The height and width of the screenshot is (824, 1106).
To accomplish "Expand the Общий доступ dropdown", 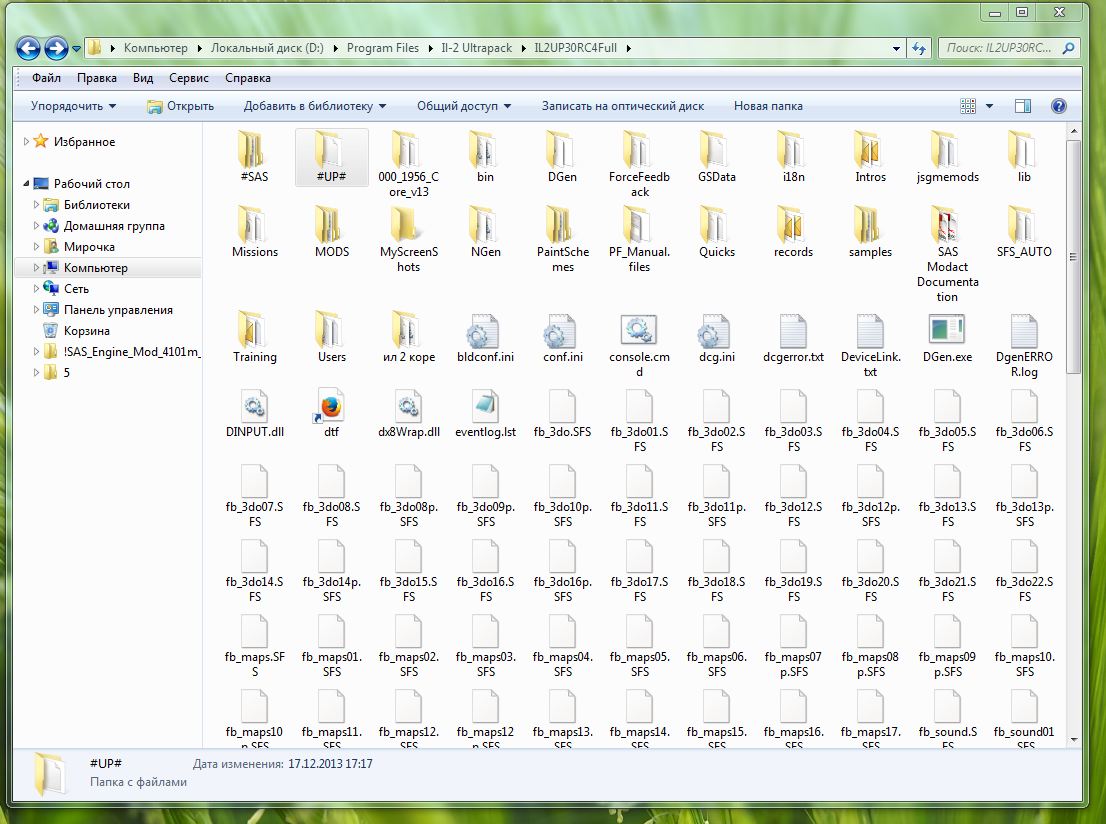I will pos(463,106).
